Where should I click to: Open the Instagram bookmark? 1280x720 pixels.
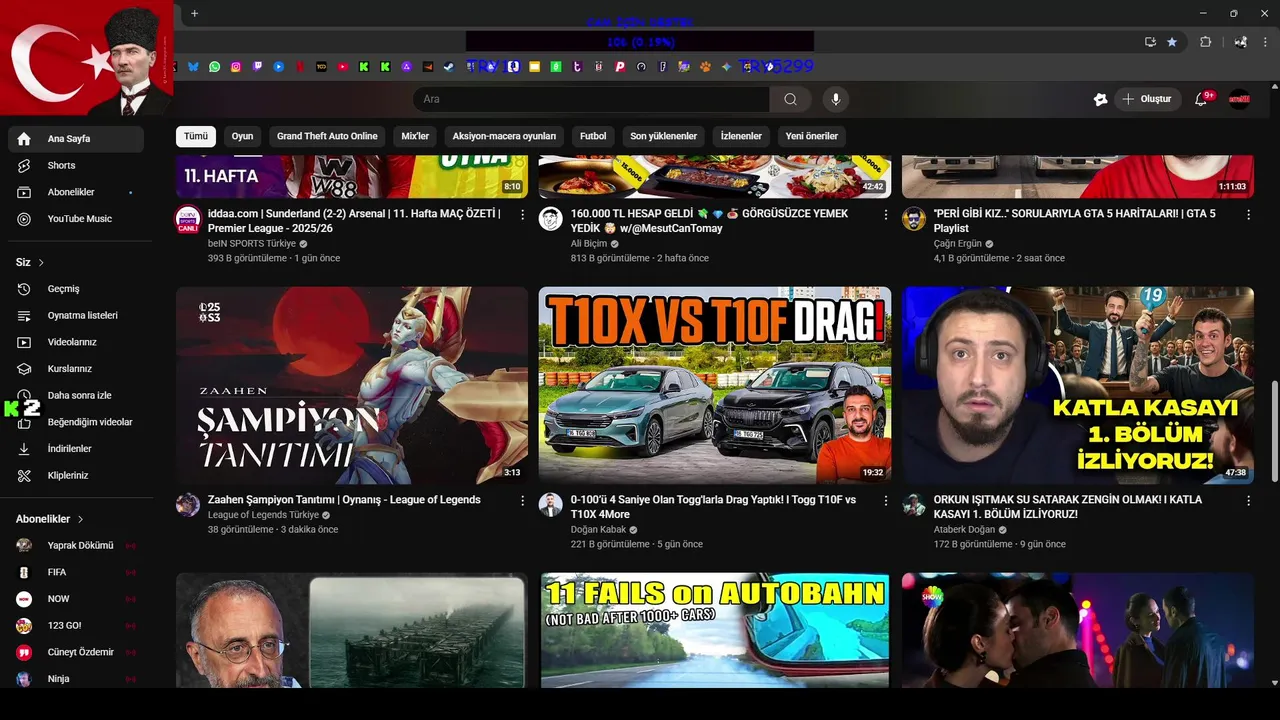[236, 67]
